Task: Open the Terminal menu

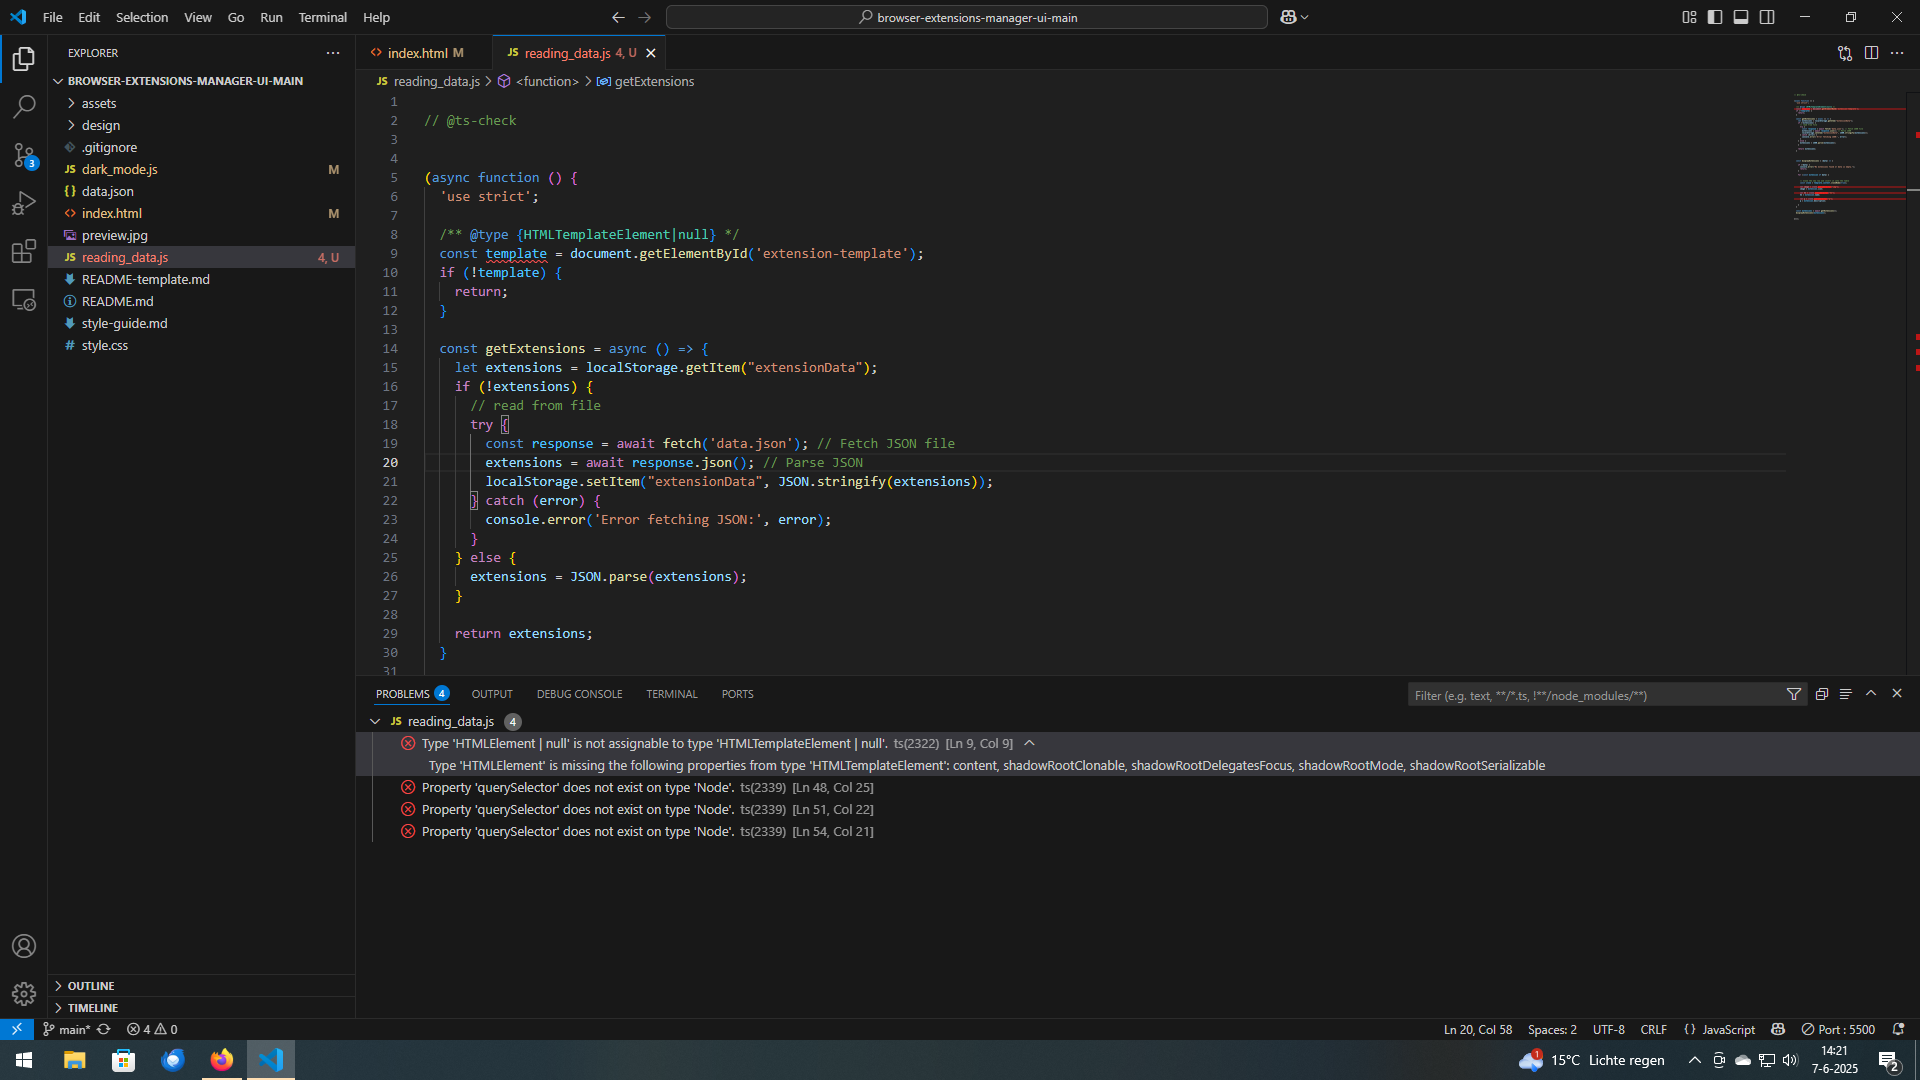Action: [x=322, y=17]
